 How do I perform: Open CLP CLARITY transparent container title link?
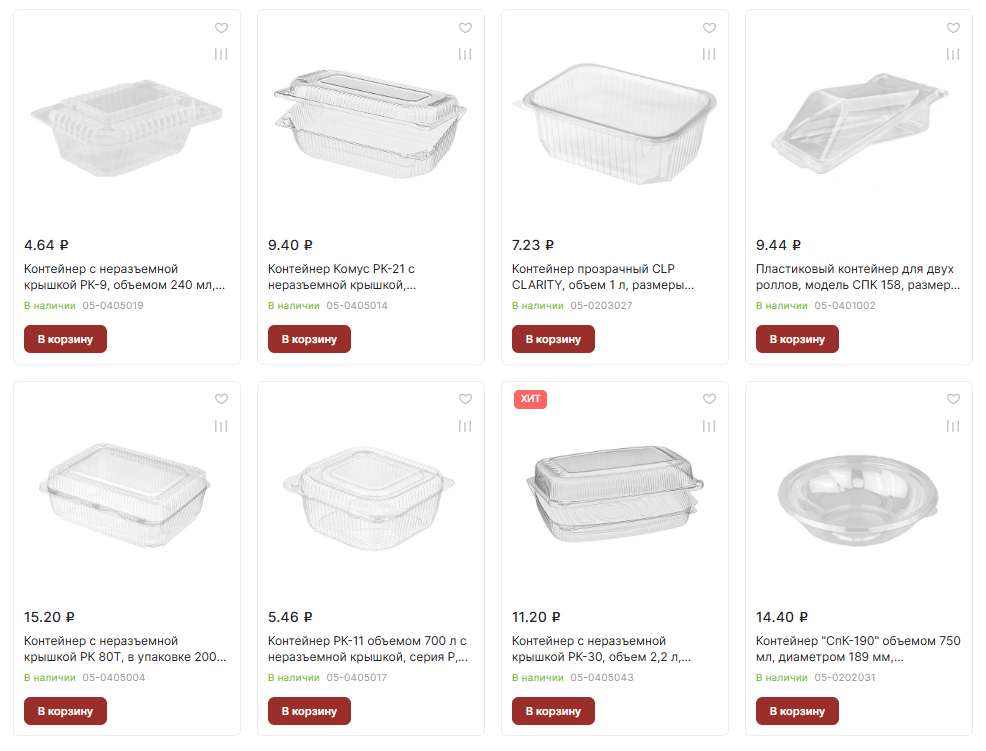[604, 277]
